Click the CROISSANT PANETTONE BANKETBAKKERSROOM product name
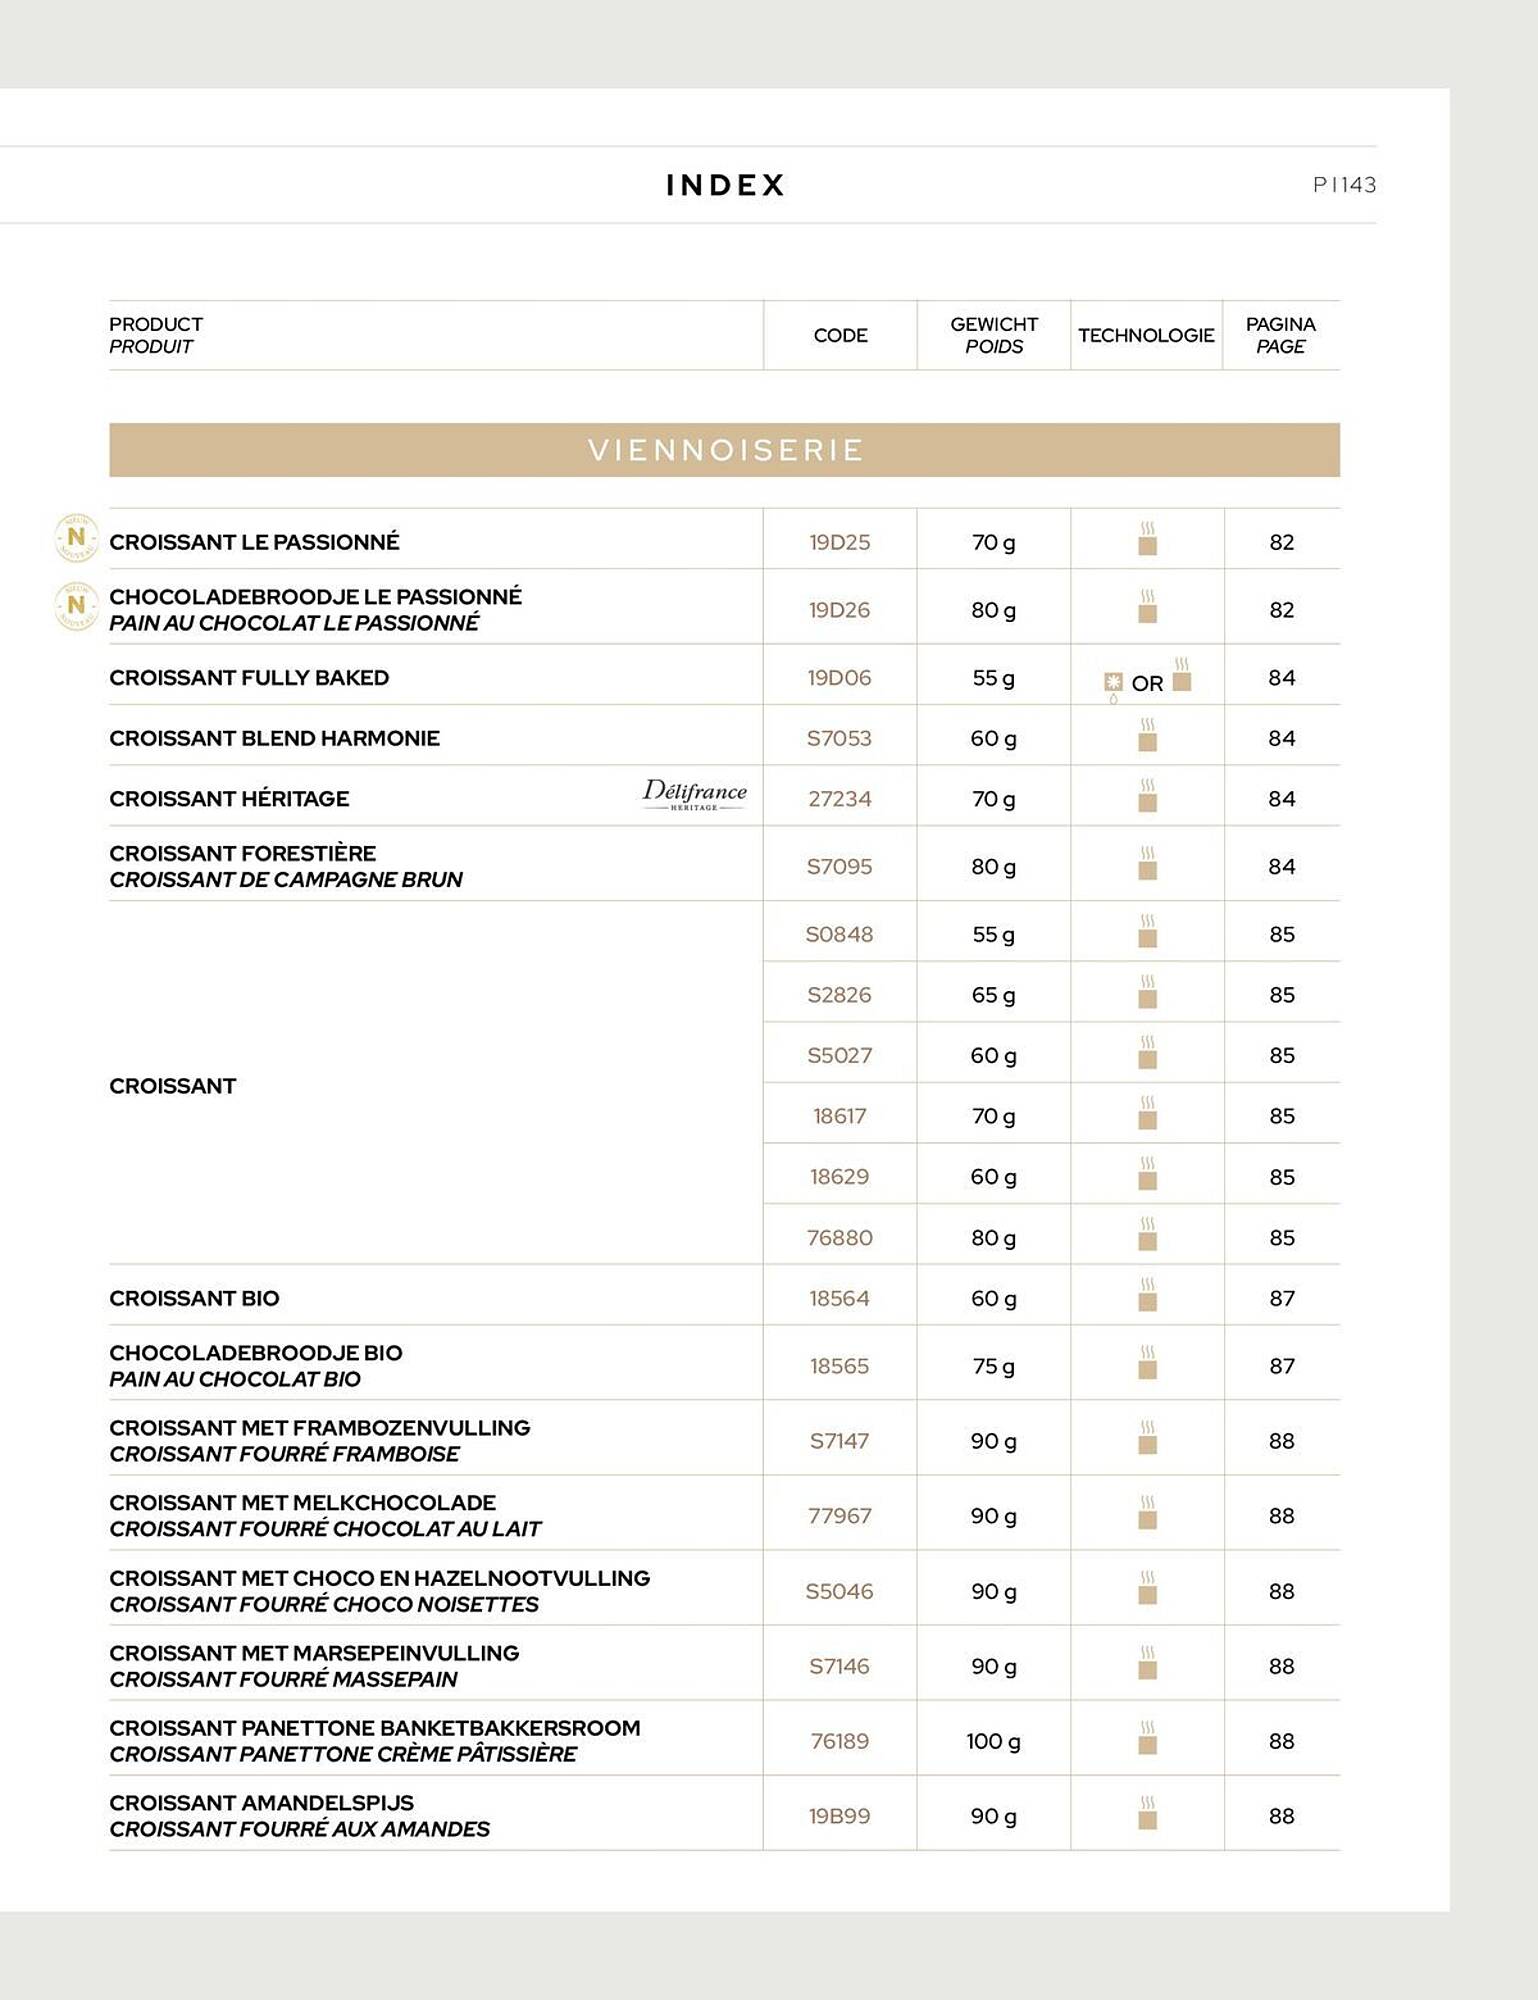 pos(375,1728)
